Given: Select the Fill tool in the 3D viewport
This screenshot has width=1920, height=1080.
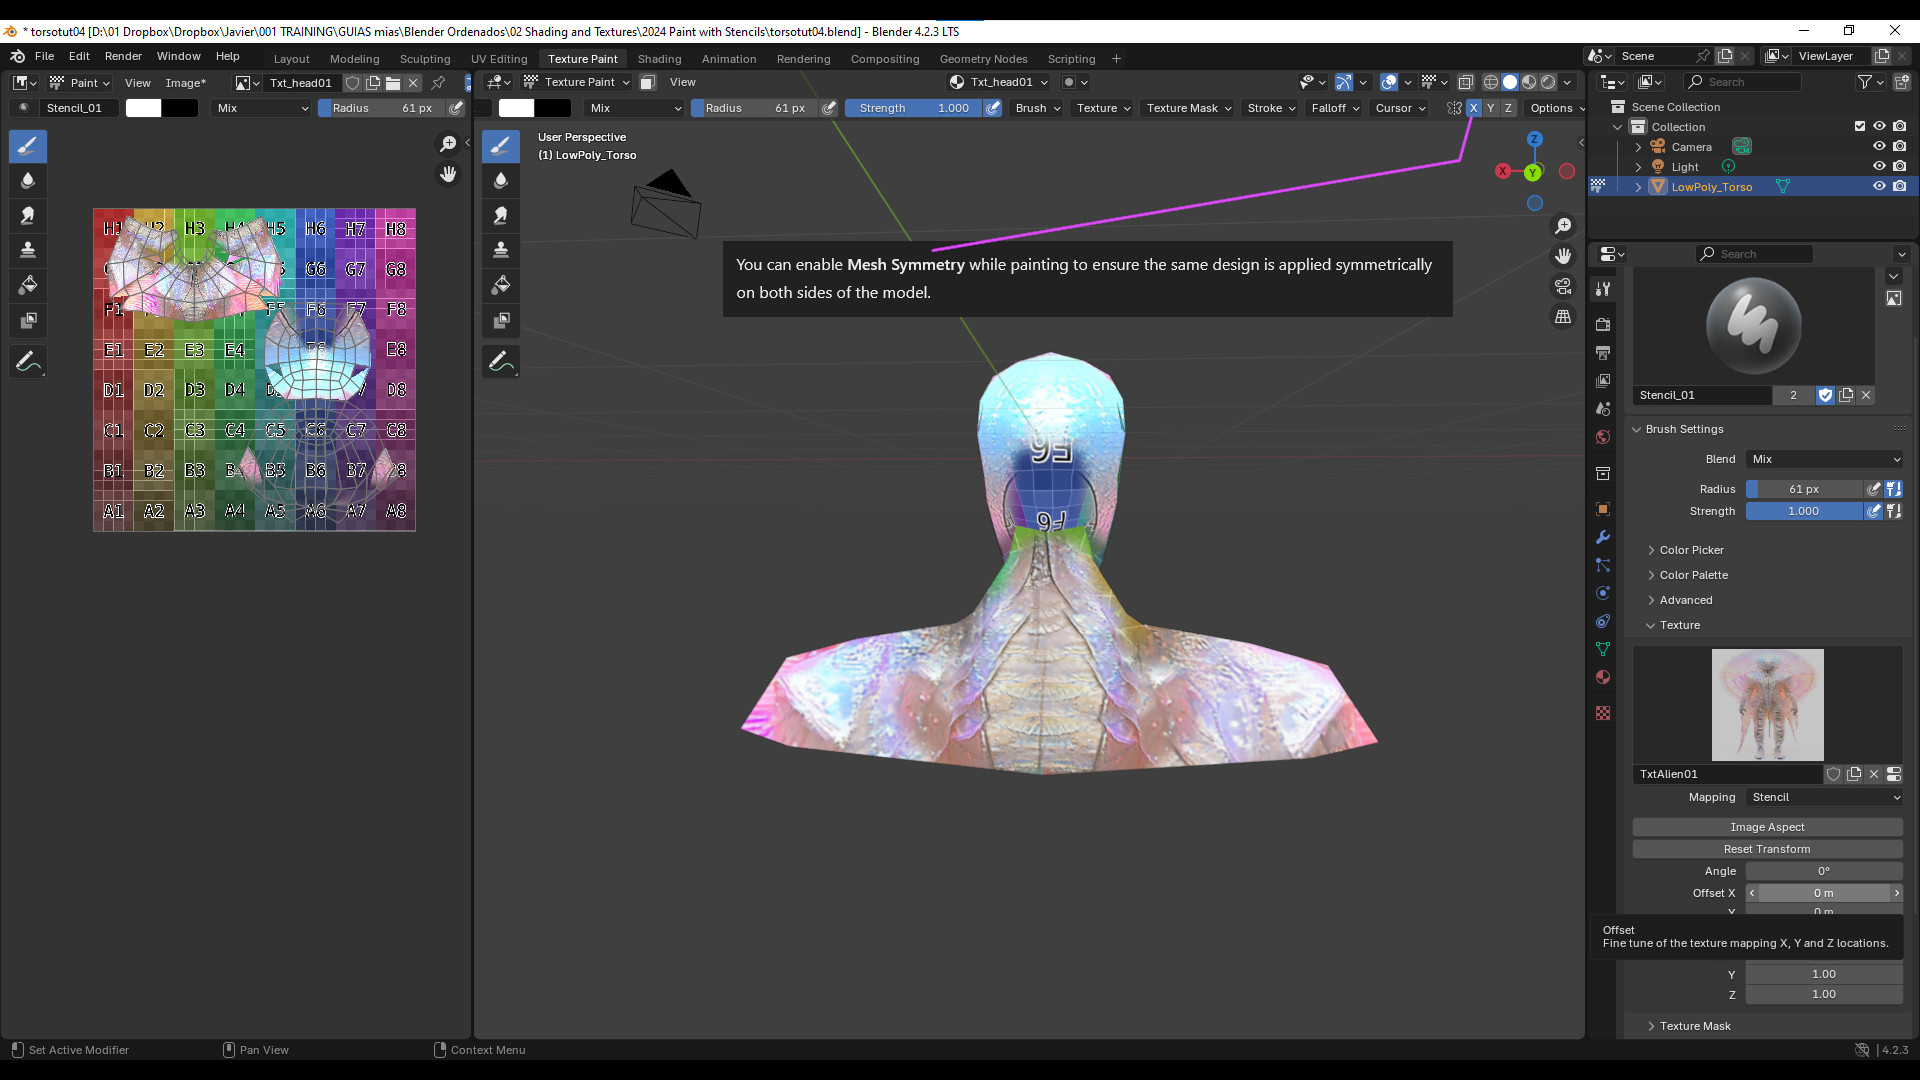Looking at the screenshot, I should 501,285.
